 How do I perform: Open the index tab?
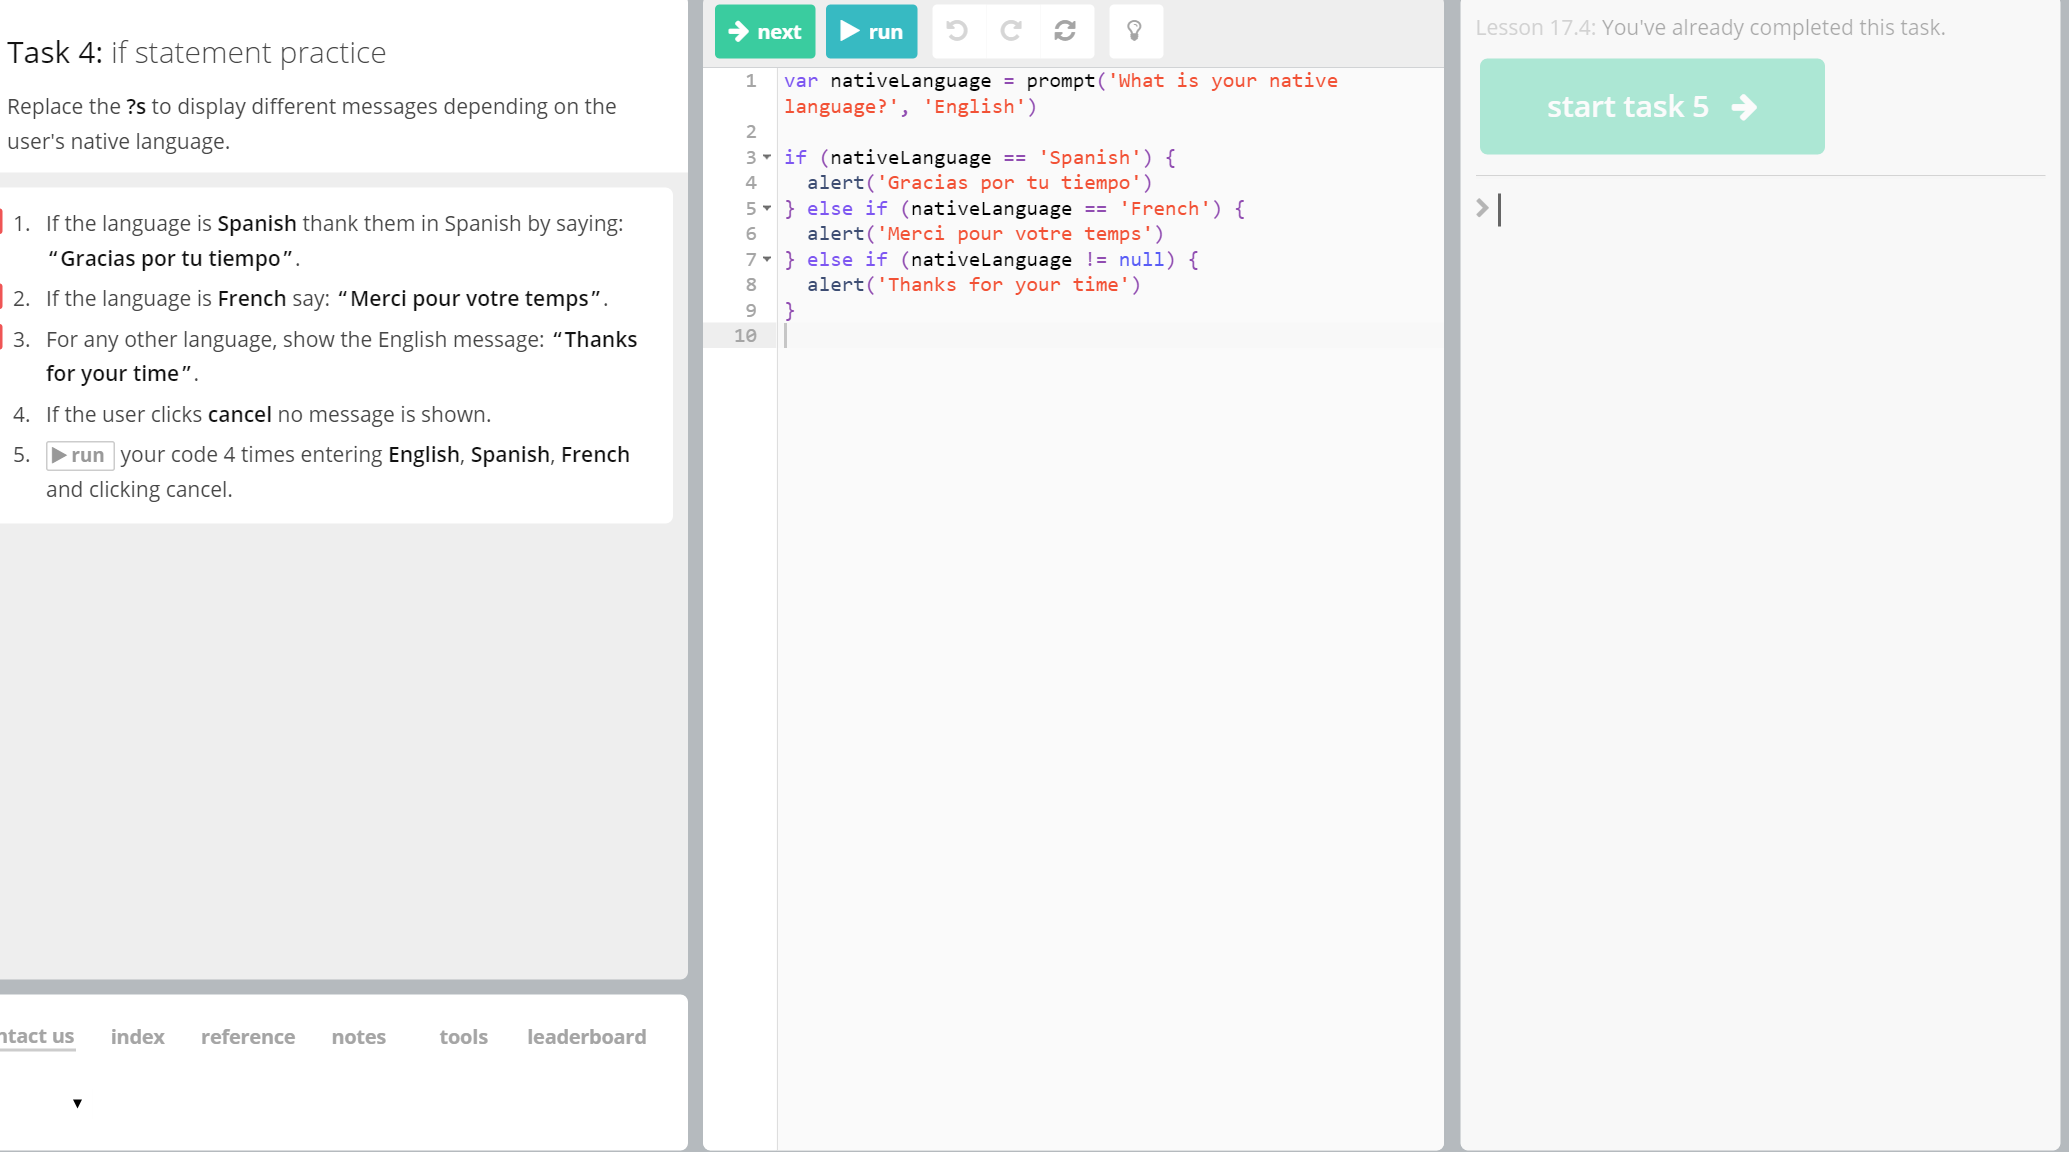coord(137,1037)
